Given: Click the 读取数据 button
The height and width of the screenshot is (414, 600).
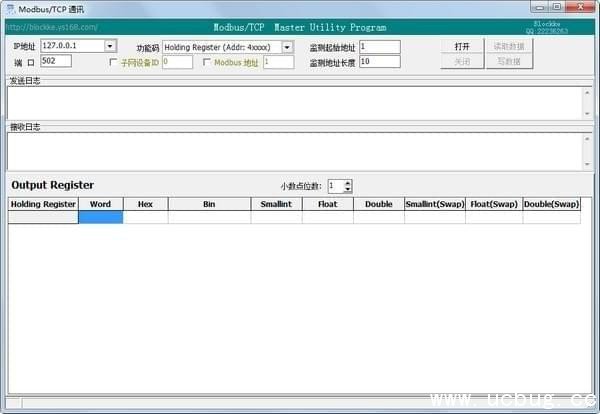Looking at the screenshot, I should (509, 47).
